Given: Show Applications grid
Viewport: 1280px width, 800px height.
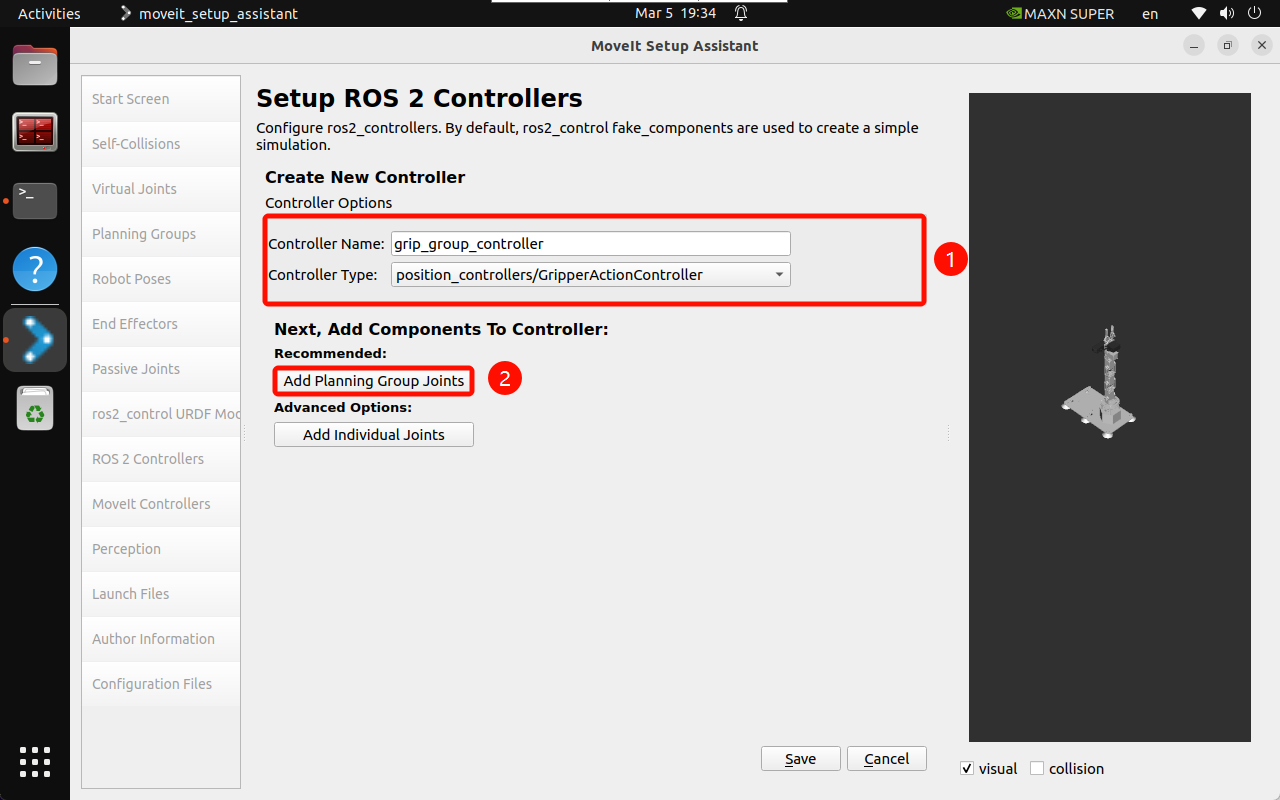Looking at the screenshot, I should pyautogui.click(x=35, y=761).
